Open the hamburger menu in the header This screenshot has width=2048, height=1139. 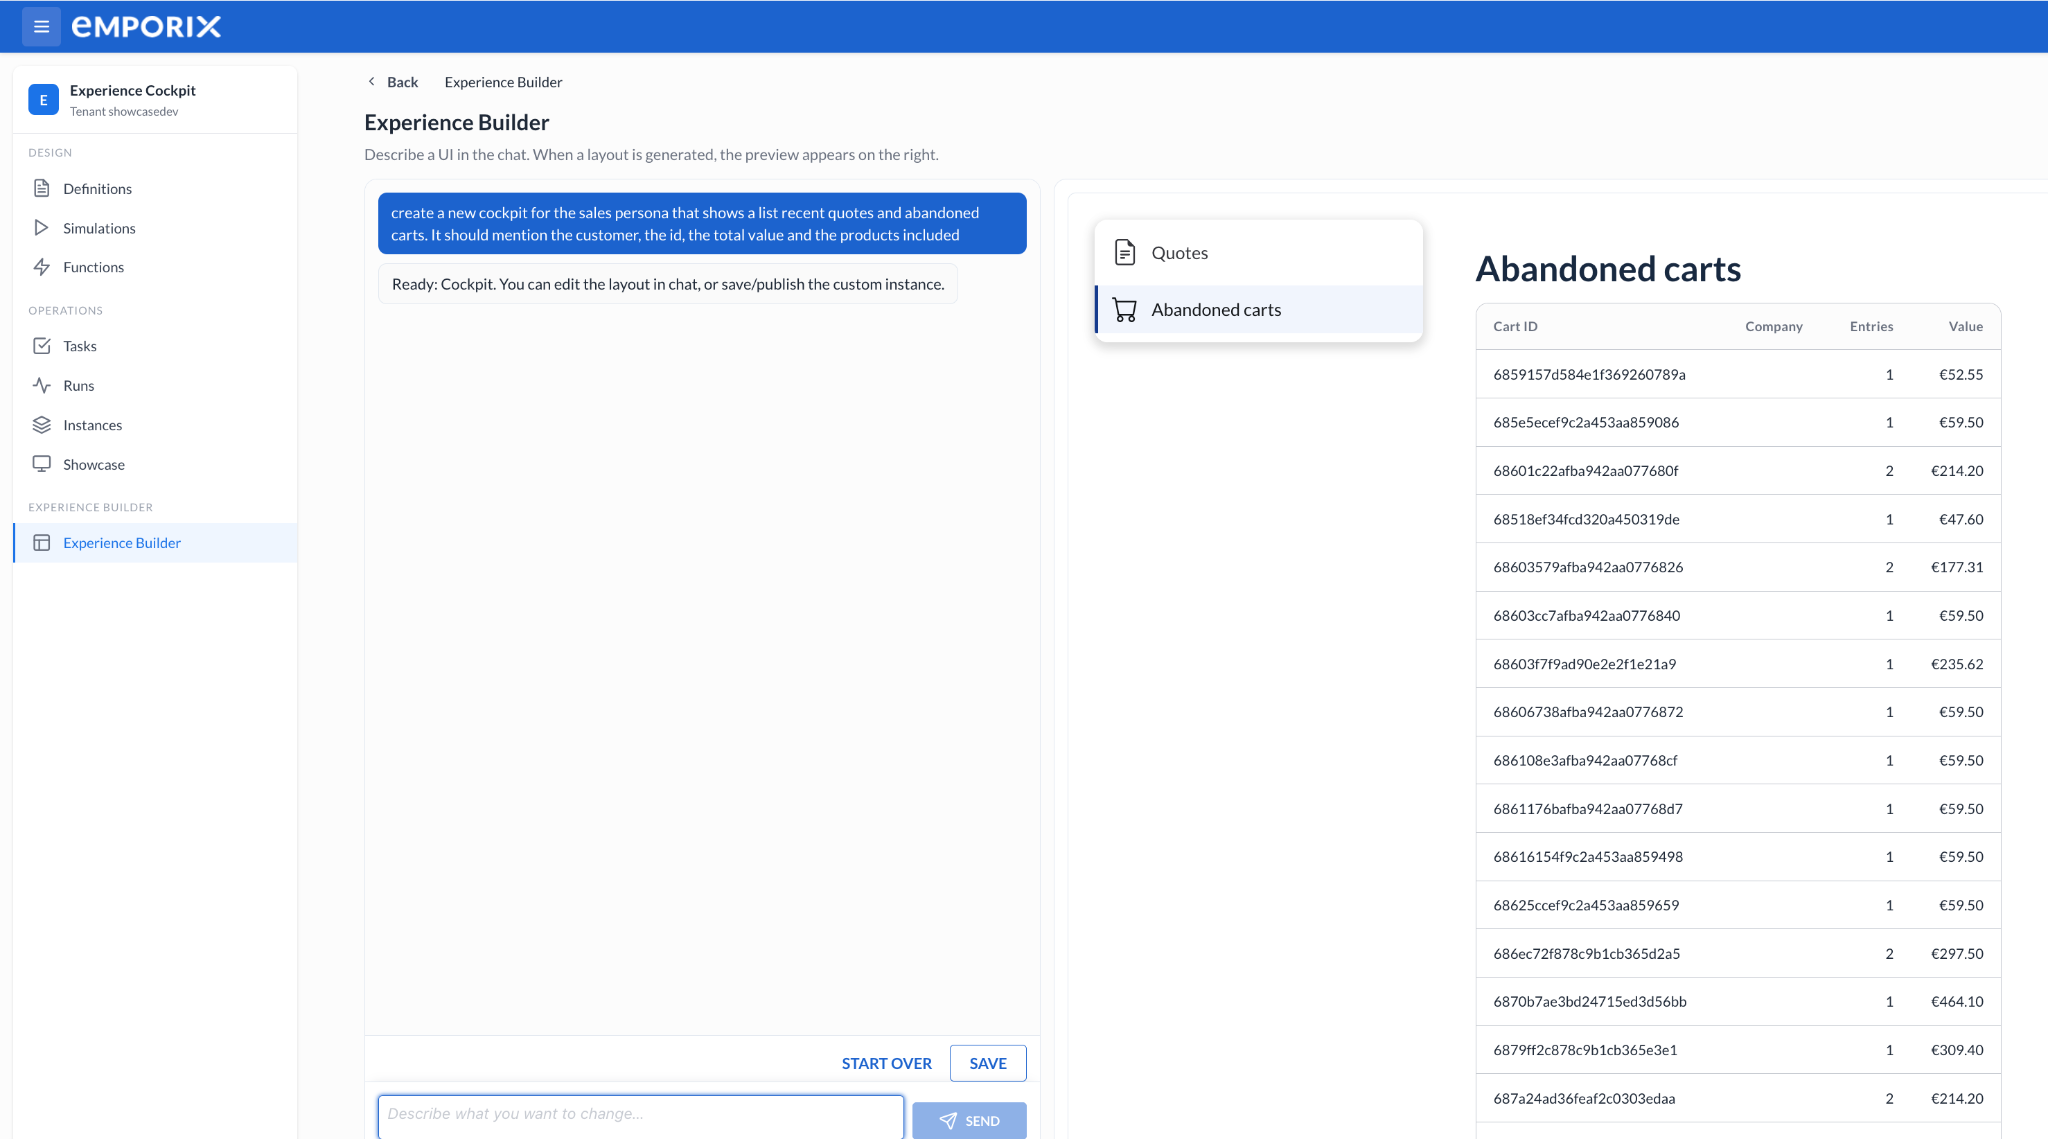[41, 27]
